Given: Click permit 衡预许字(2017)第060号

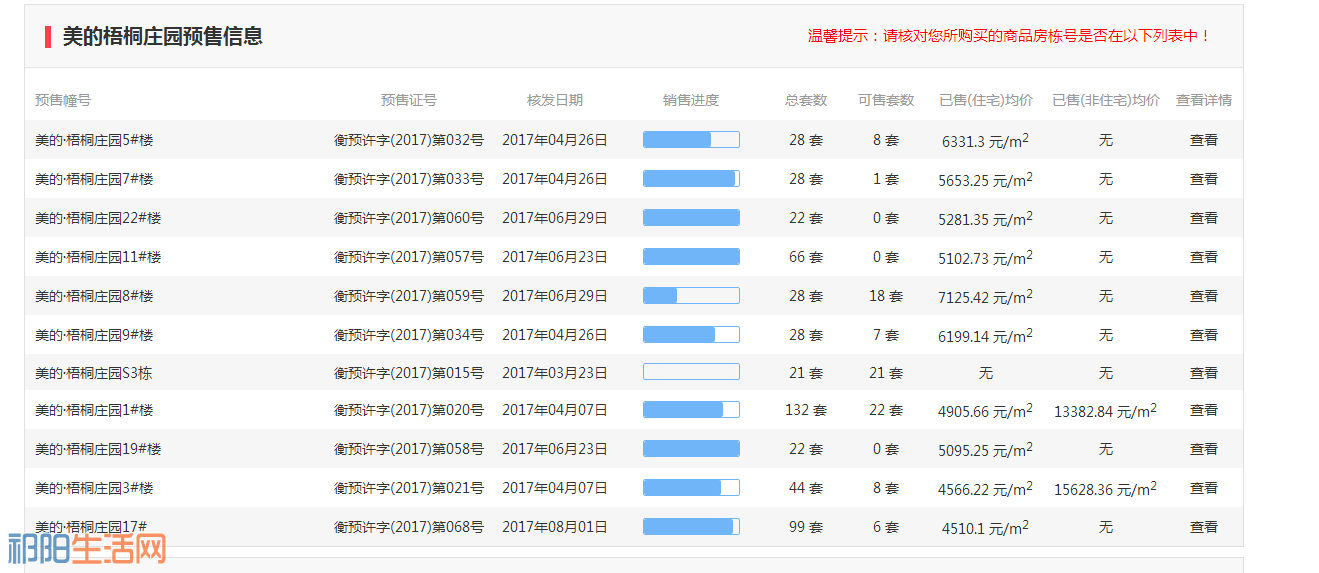Looking at the screenshot, I should pos(409,218).
